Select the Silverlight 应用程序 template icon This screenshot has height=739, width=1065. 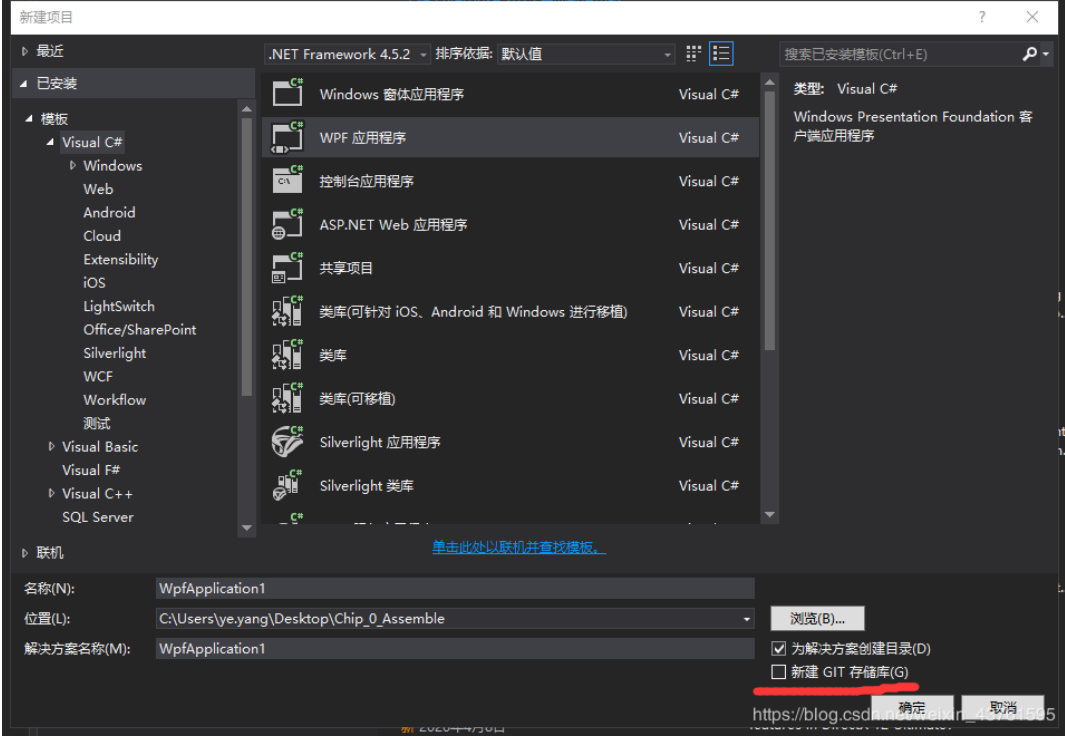click(x=287, y=442)
